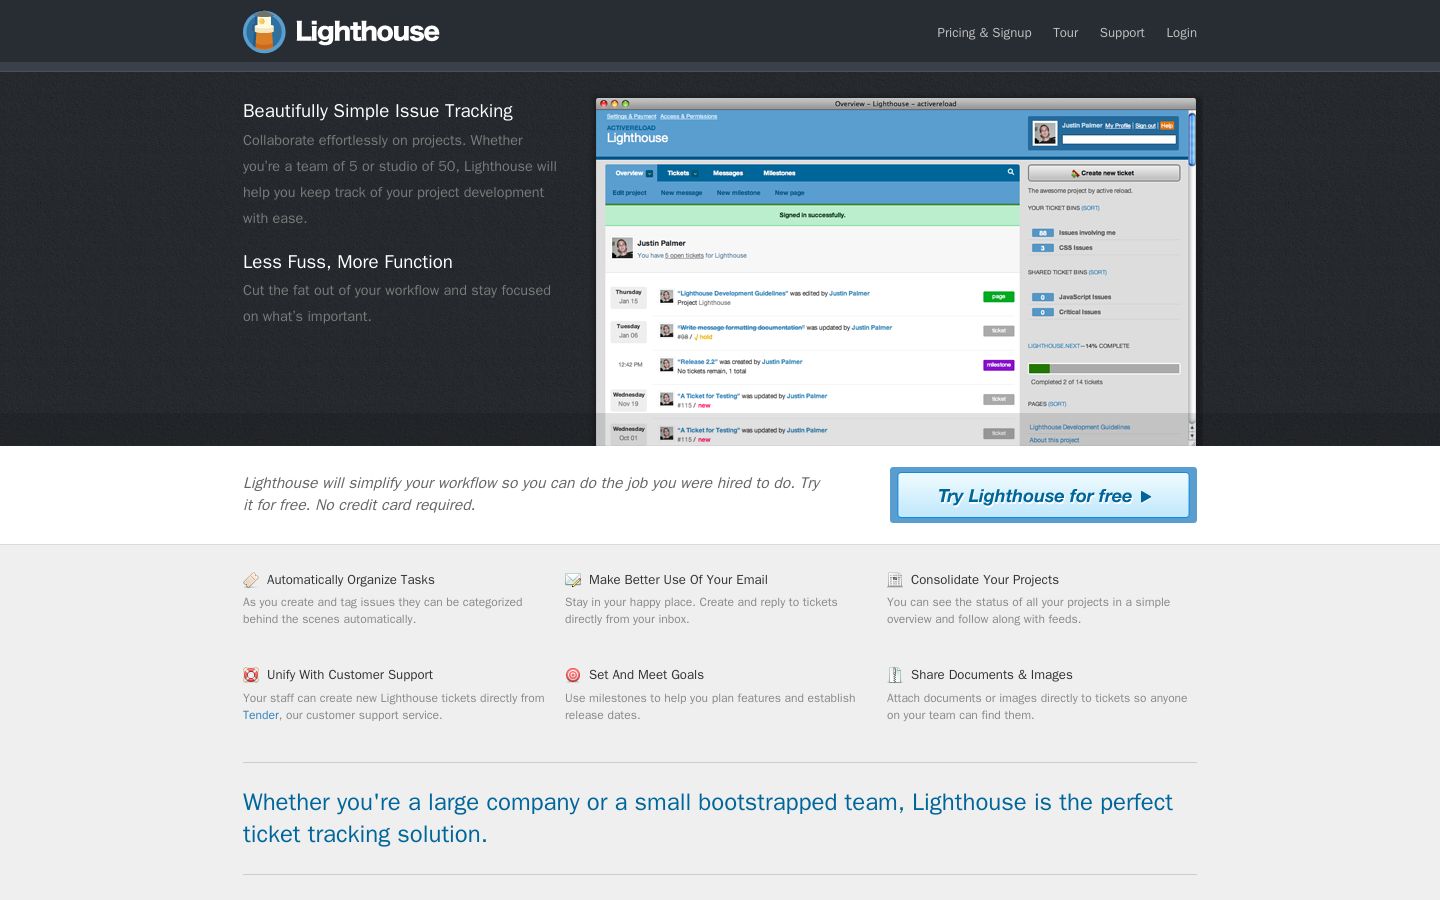Screen dimensions: 1440x900
Task: Go to the Tour page
Action: coord(1065,33)
